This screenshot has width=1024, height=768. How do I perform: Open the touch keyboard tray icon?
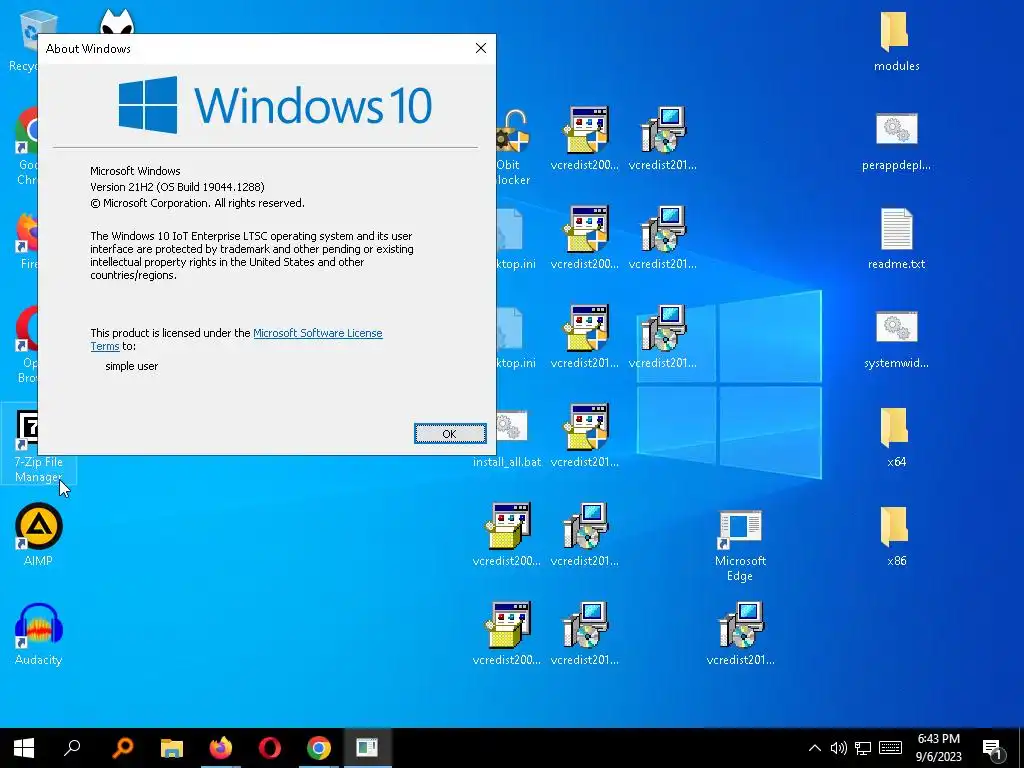(x=890, y=748)
